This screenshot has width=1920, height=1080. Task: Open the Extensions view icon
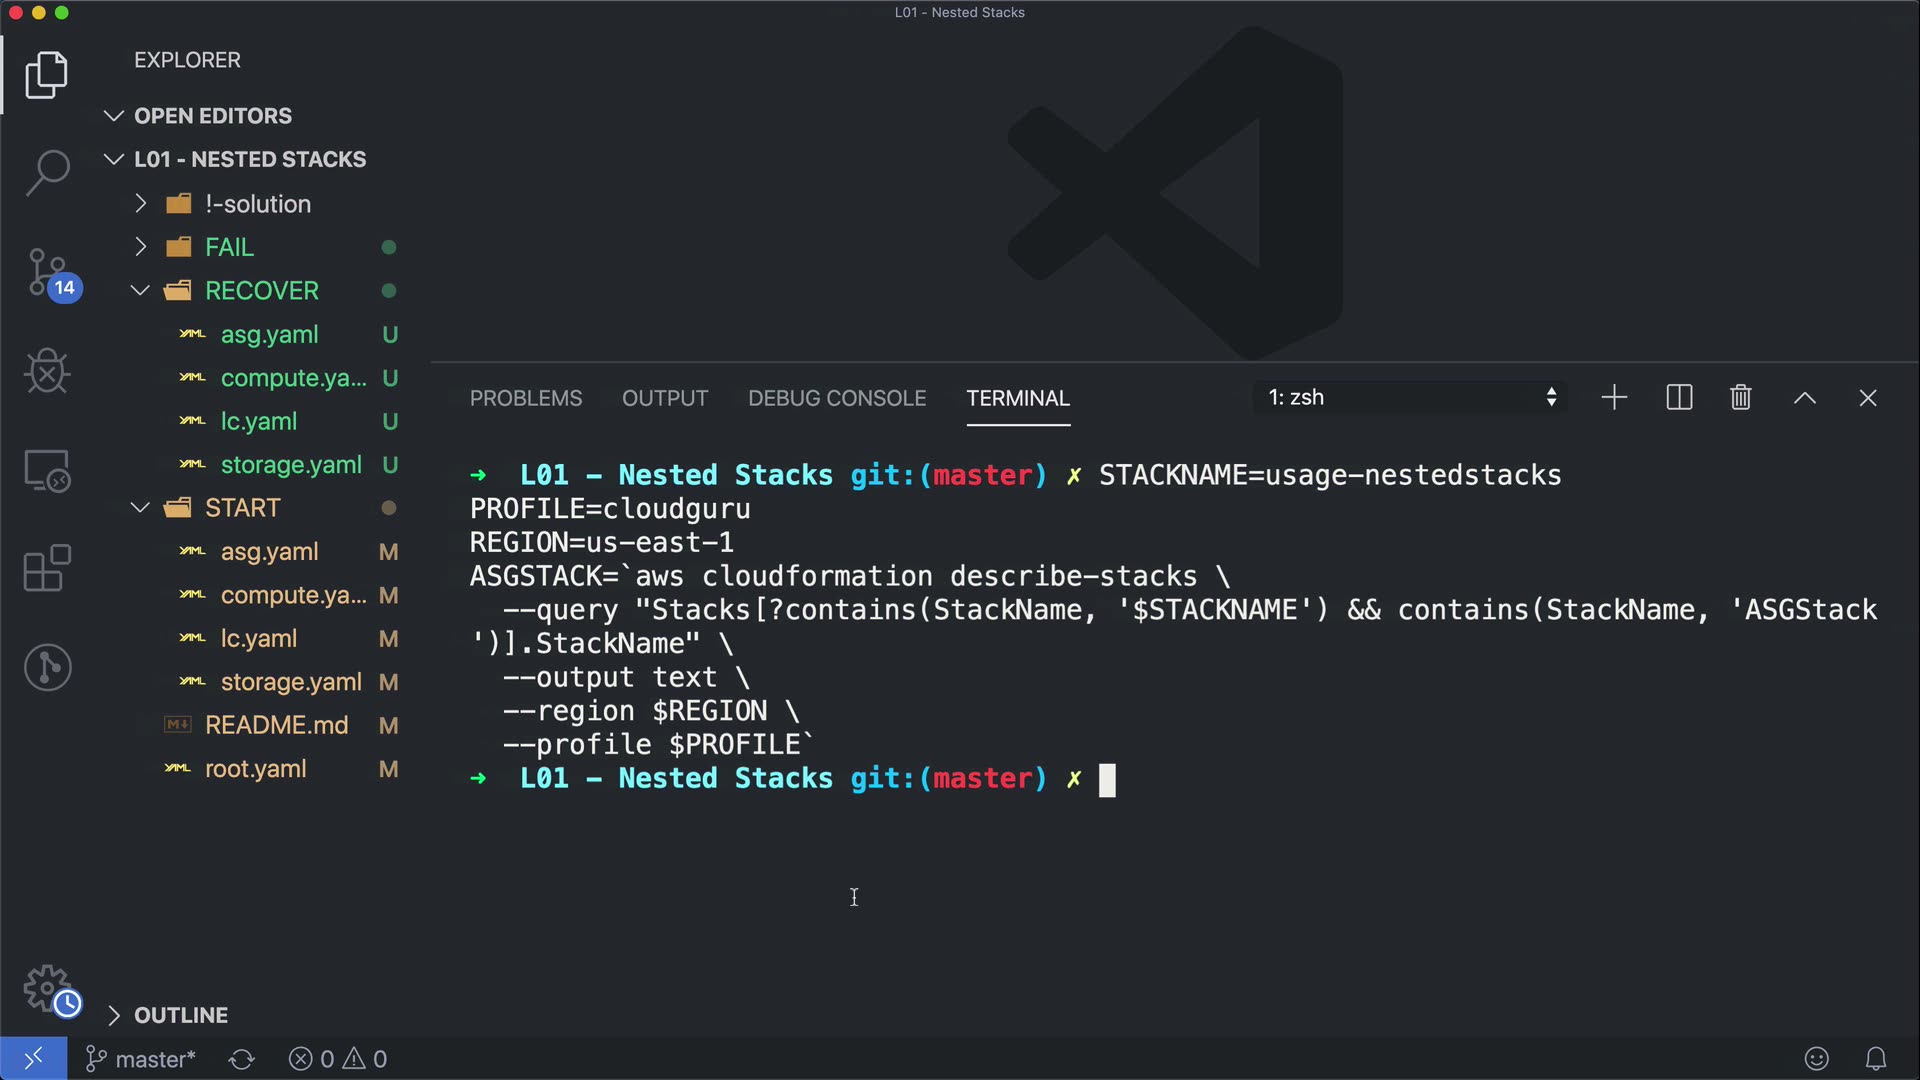47,569
